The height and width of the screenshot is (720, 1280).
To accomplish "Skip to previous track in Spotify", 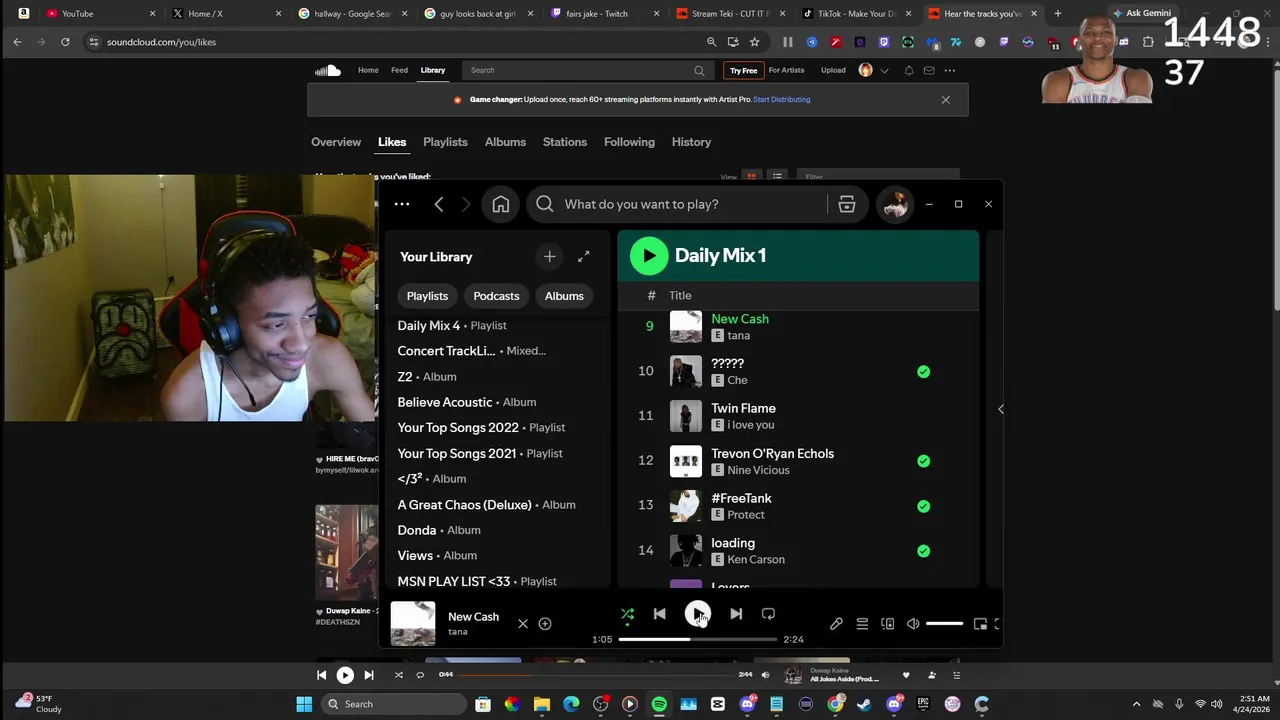I will click(659, 614).
